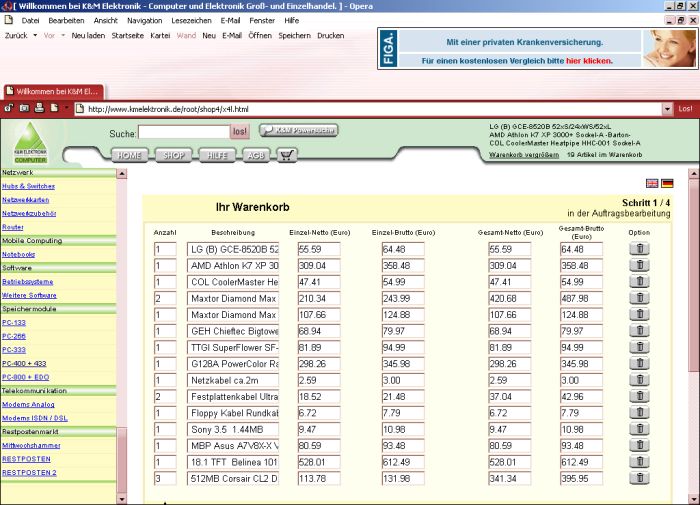Screen dimensions: 700x505
Task: Open the Navigation menu
Action: [144, 21]
